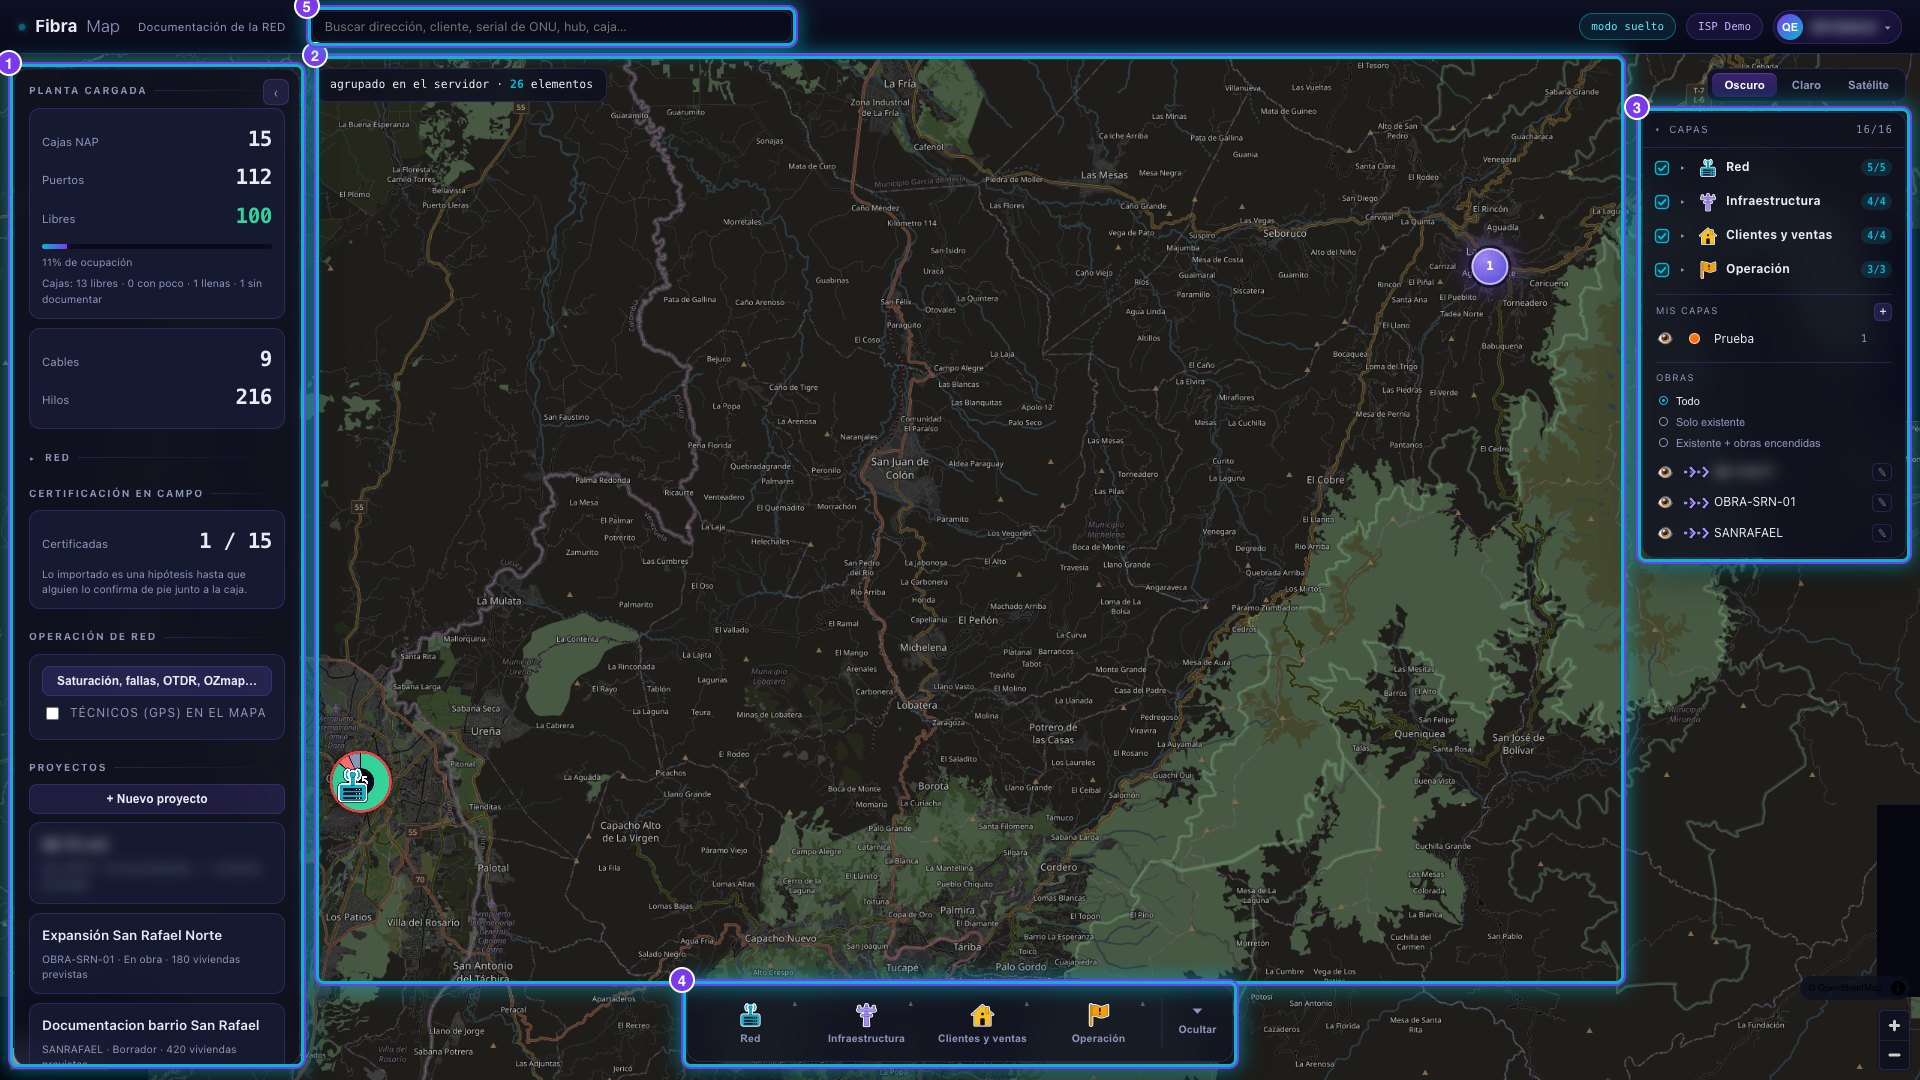Click the Nuevo proyecto button
Screen dimensions: 1920x1080
click(x=157, y=799)
